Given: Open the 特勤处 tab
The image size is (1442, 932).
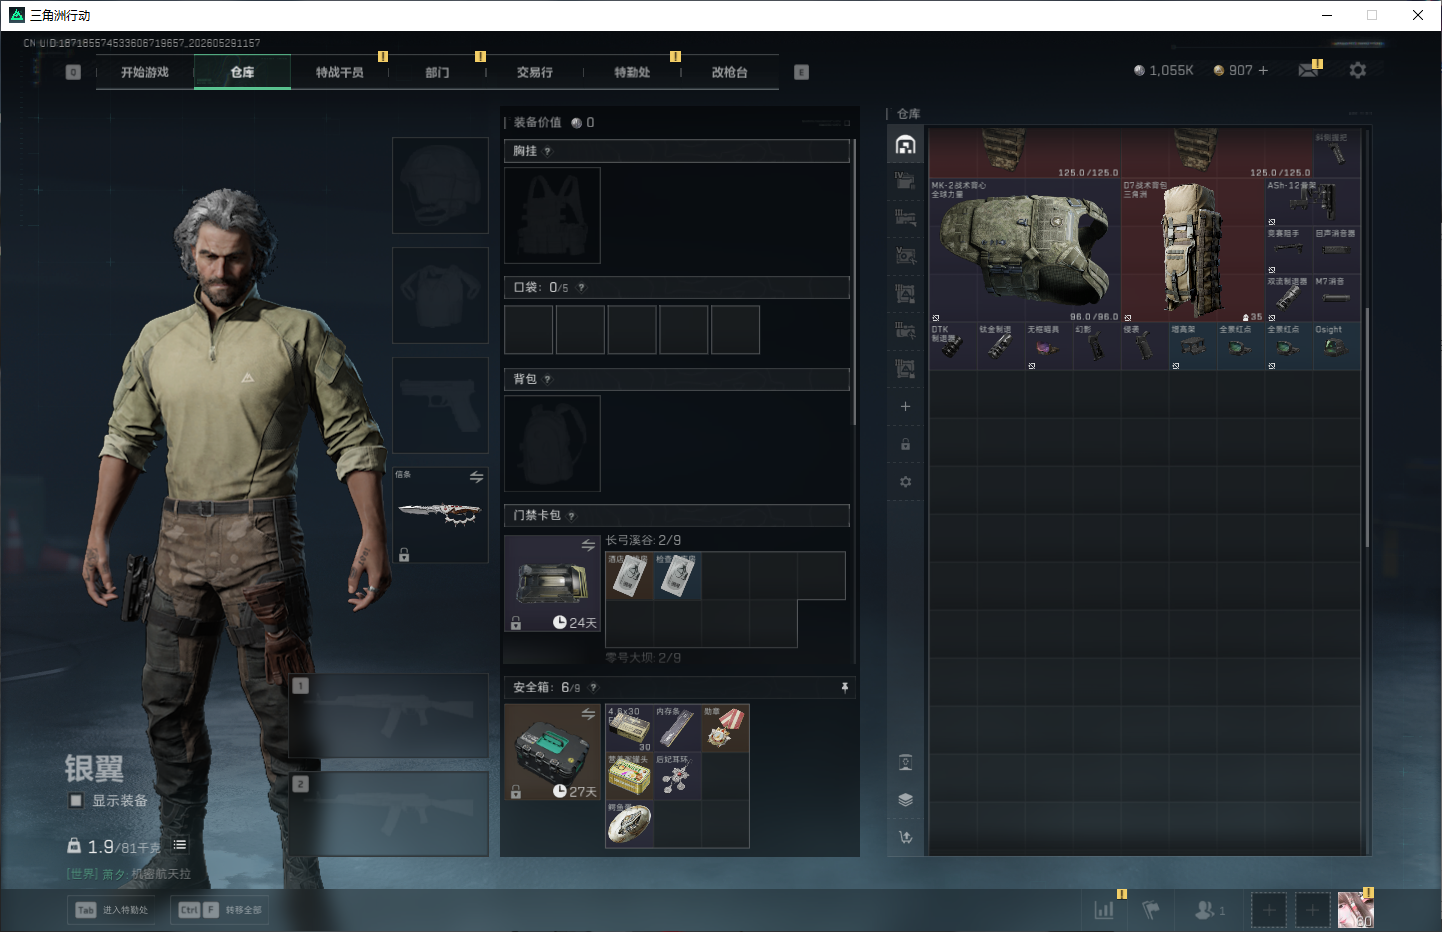Looking at the screenshot, I should pyautogui.click(x=632, y=72).
